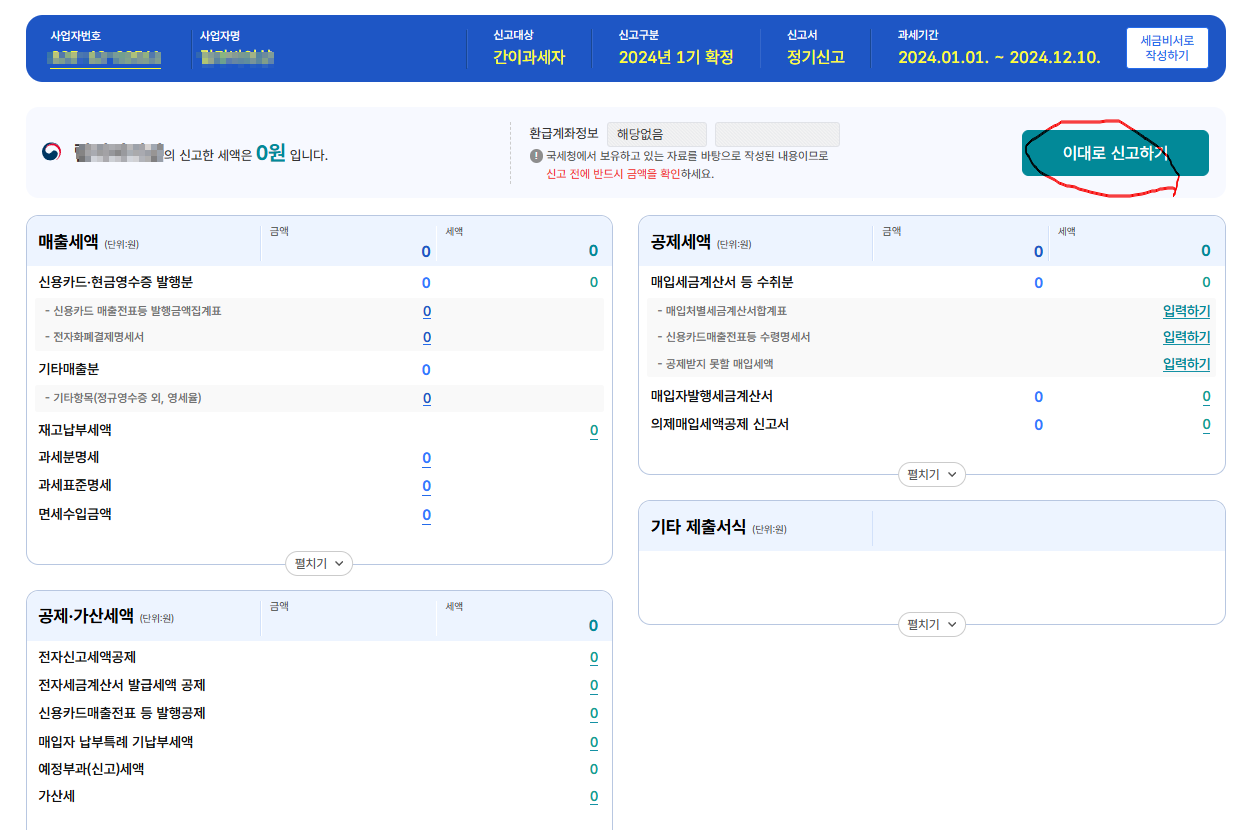Image resolution: width=1250 pixels, height=830 pixels.
Task: Click the 이대로 신고하기 submit button
Action: 1114,153
